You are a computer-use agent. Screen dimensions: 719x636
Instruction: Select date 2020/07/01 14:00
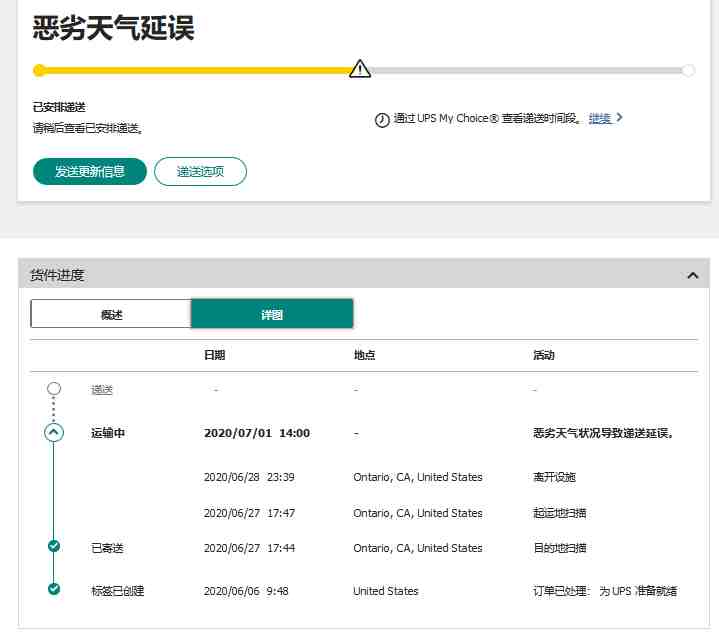pyautogui.click(x=257, y=433)
